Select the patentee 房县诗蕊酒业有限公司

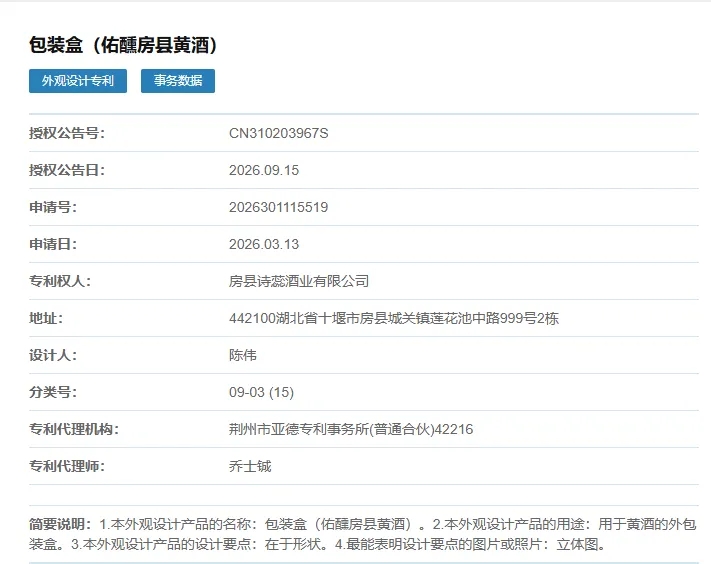tap(299, 281)
